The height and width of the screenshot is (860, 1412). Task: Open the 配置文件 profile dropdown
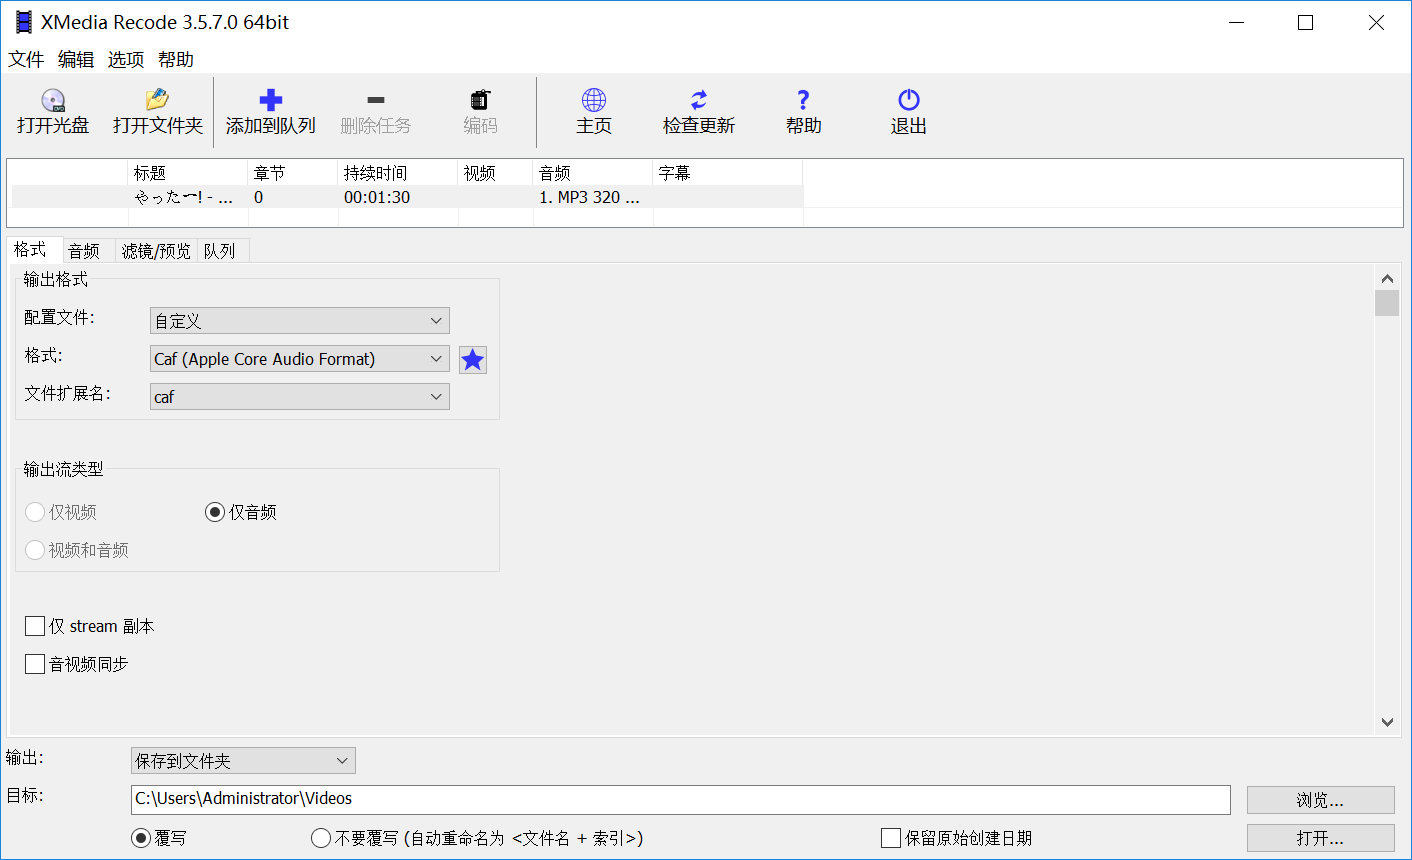[x=299, y=320]
